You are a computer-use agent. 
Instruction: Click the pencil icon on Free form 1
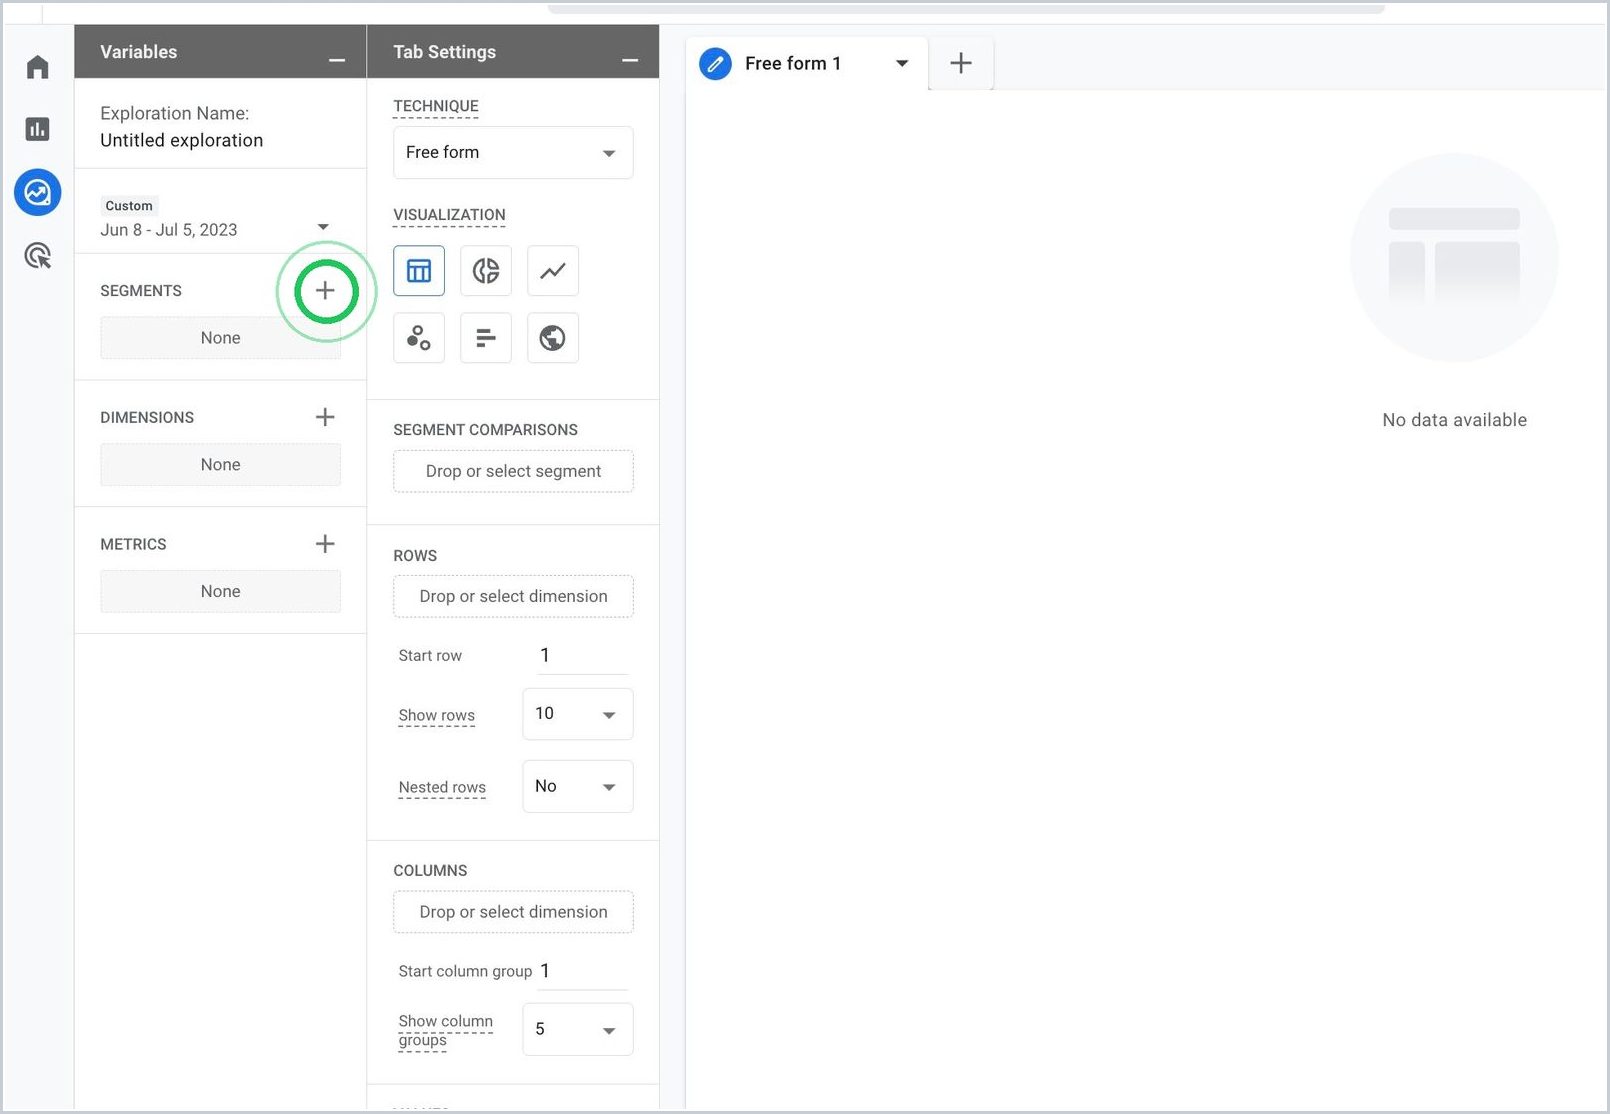[715, 64]
